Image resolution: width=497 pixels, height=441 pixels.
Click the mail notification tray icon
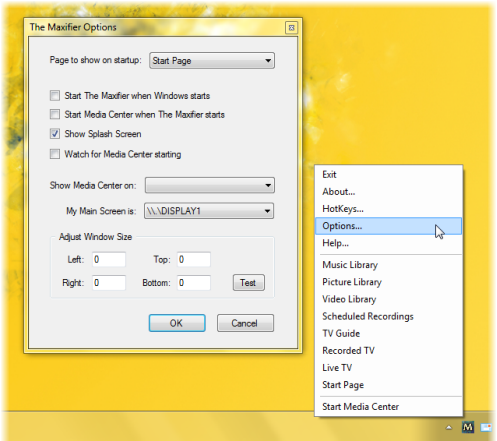point(486,427)
